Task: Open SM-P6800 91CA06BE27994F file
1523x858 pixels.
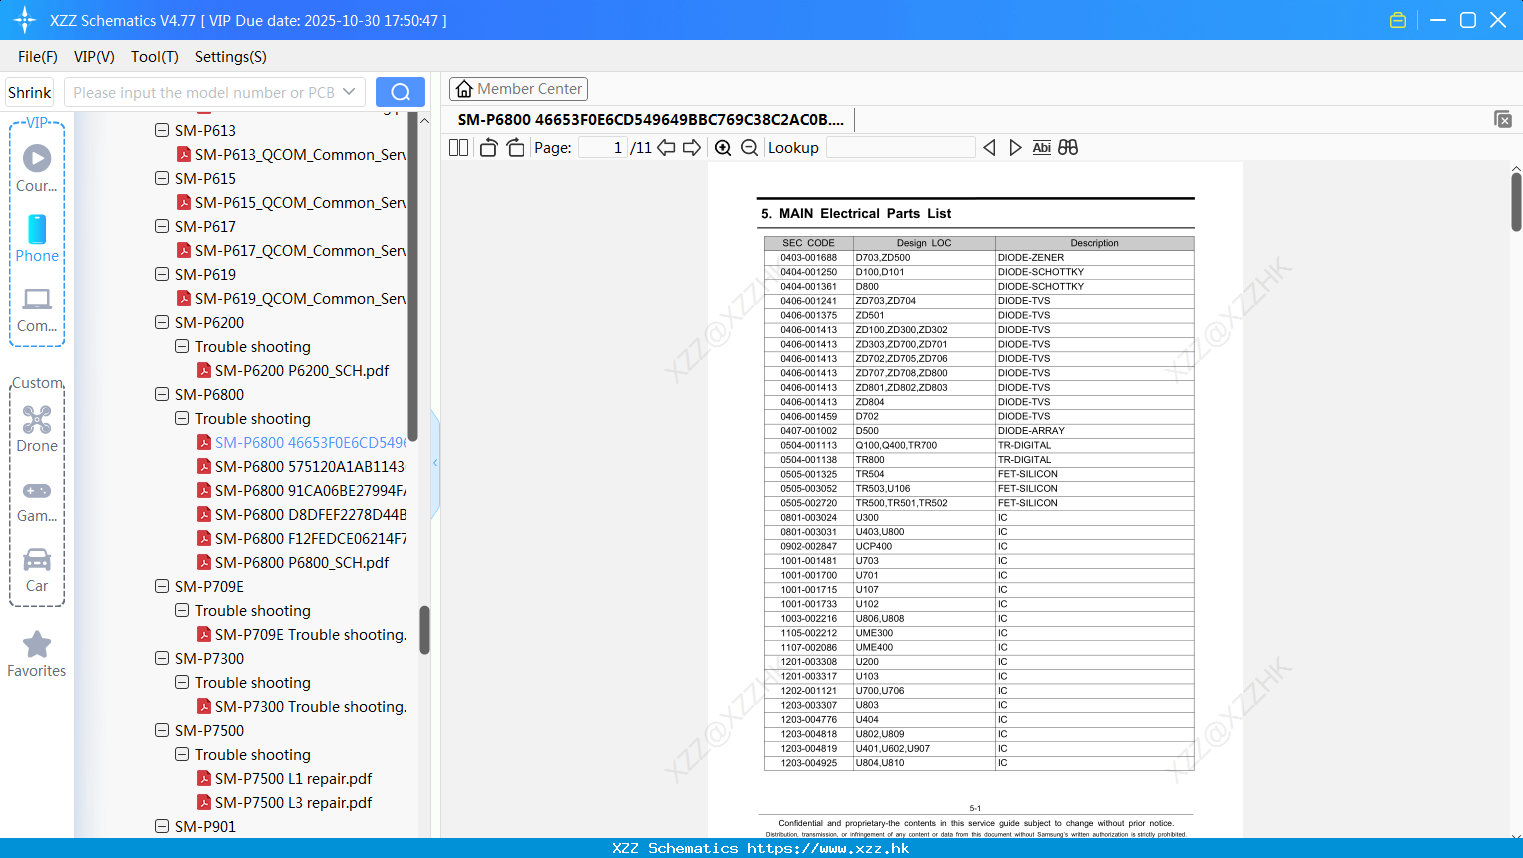Action: (x=310, y=490)
